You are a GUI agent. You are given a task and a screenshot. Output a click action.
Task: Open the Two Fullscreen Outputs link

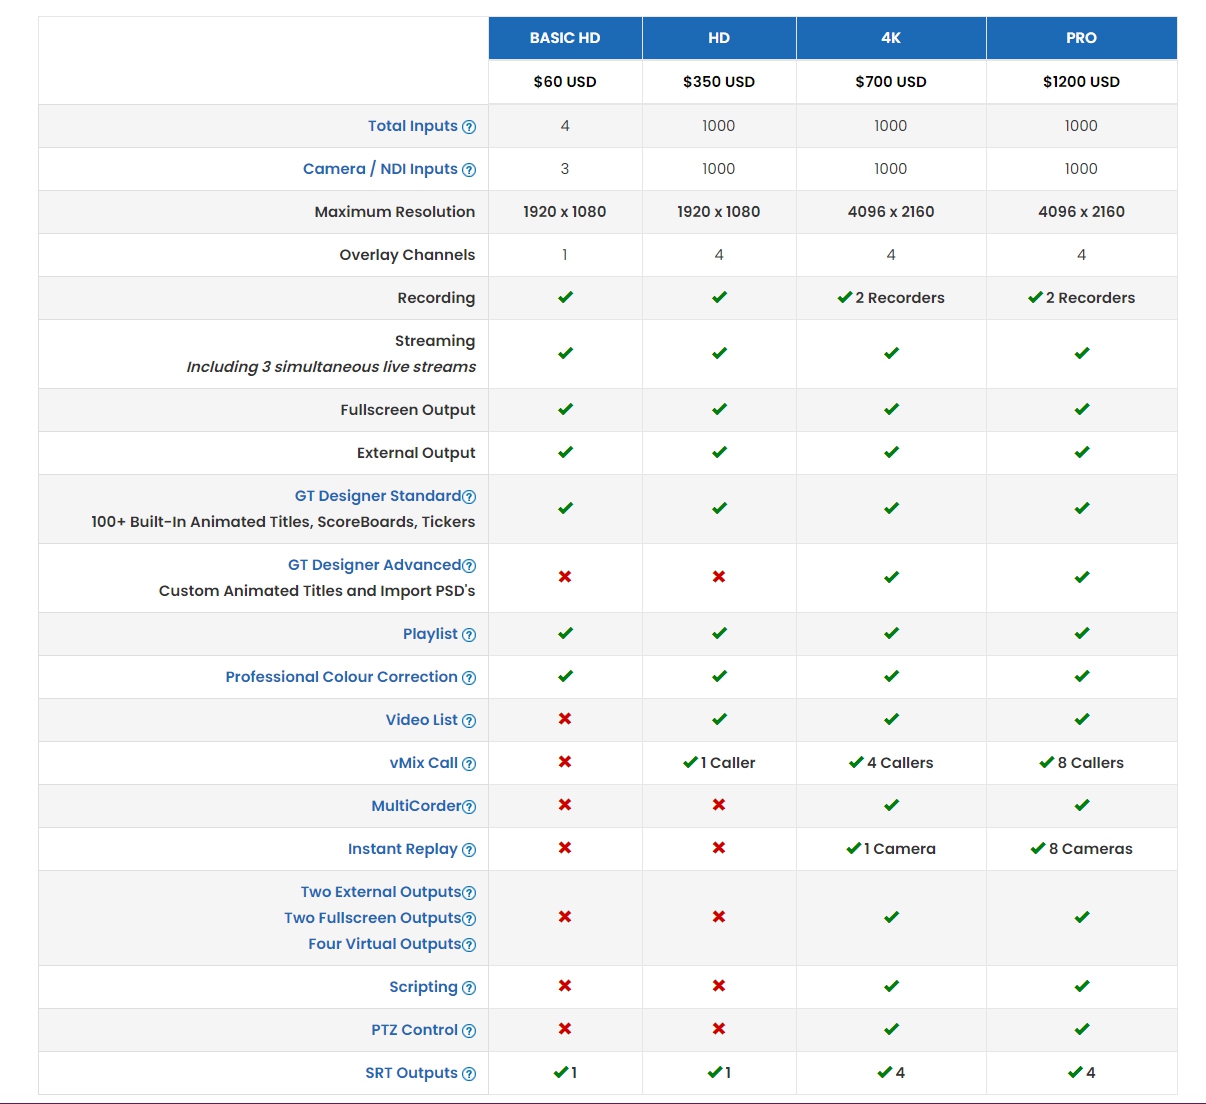click(372, 918)
